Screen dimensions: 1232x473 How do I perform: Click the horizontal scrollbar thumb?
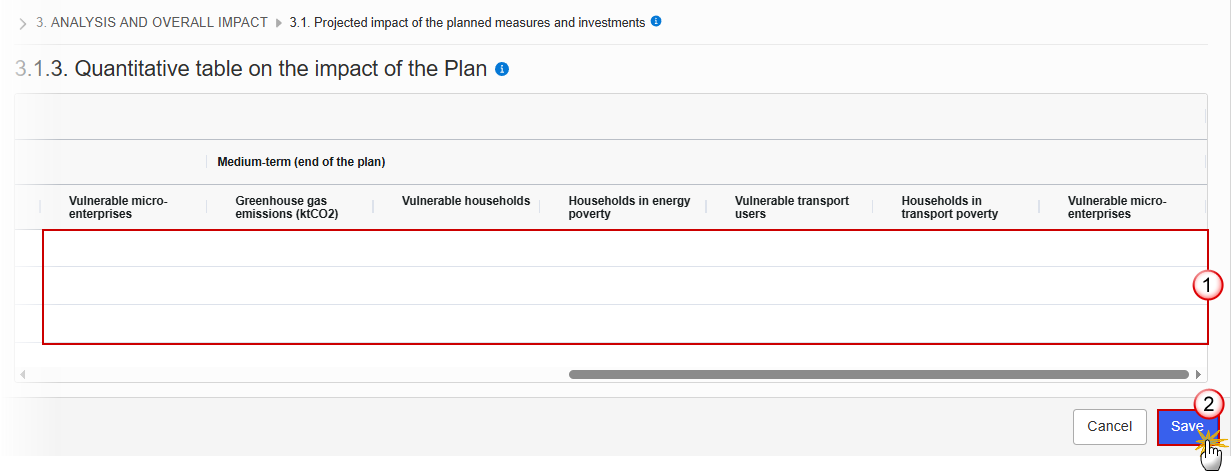tap(879, 374)
